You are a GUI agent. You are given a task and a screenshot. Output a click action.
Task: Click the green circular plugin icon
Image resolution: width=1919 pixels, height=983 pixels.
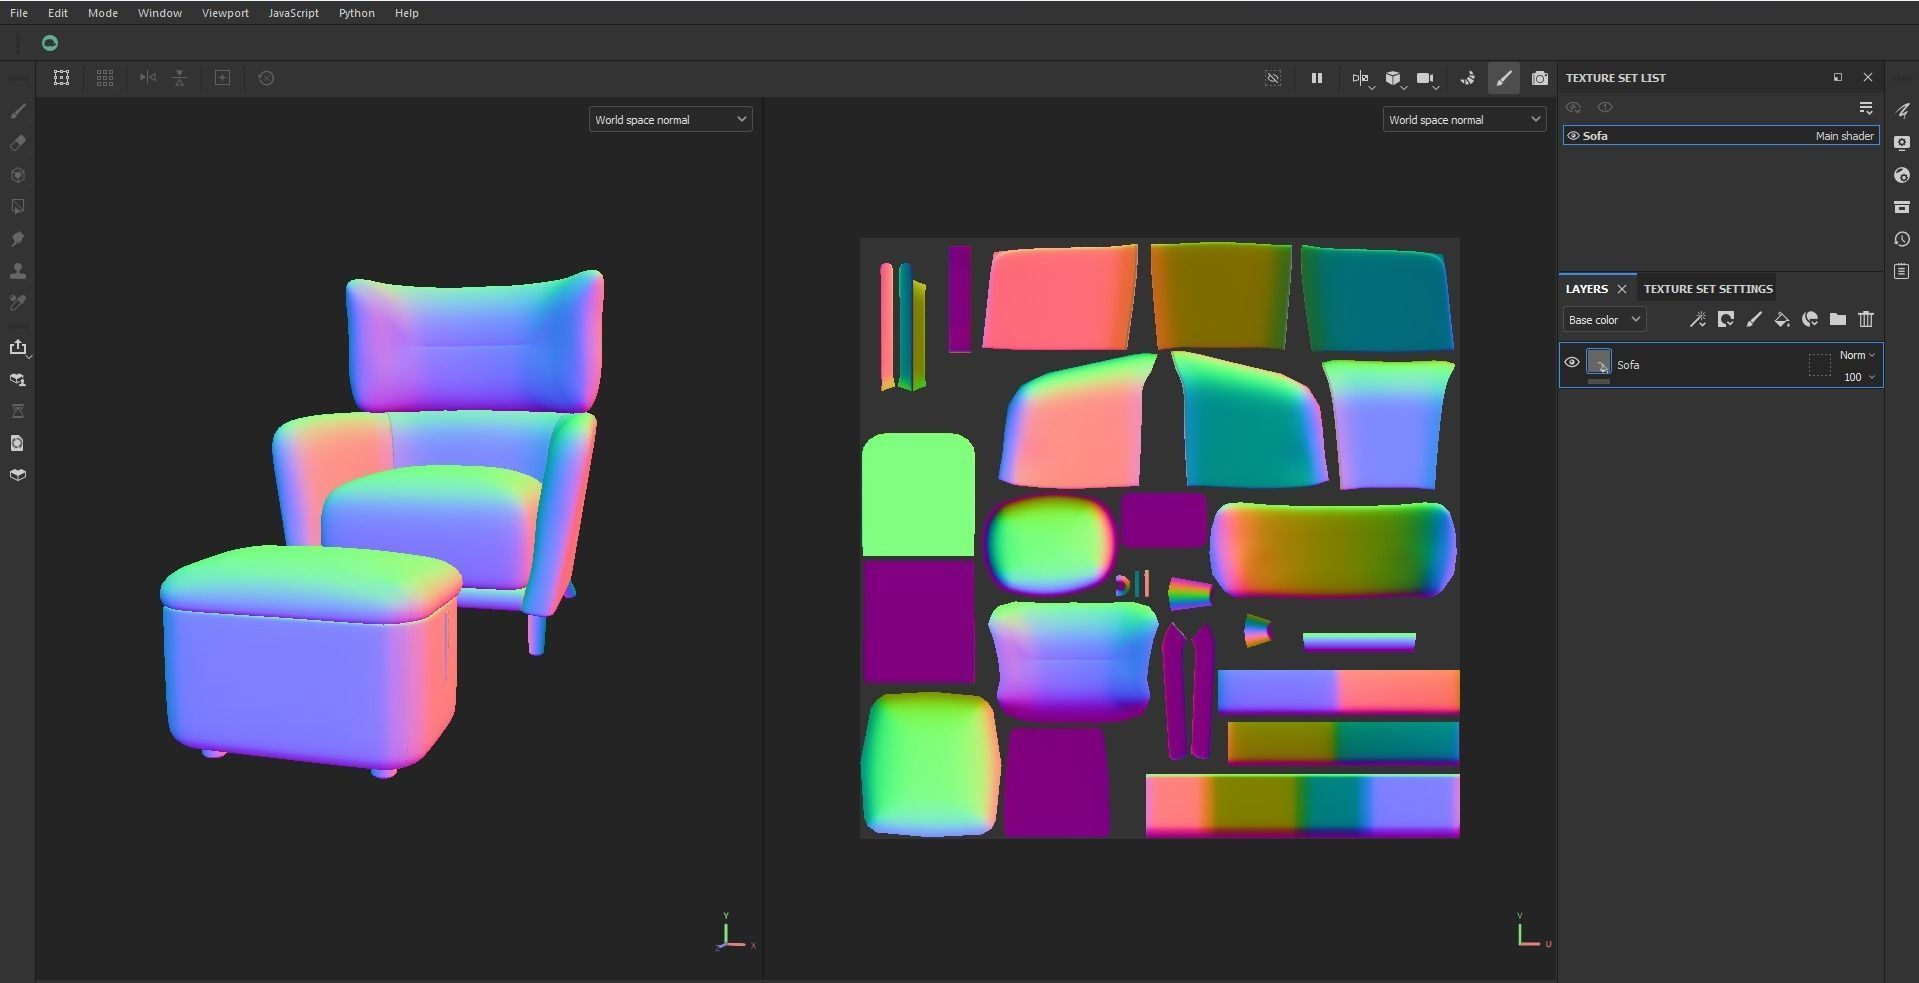[x=50, y=43]
